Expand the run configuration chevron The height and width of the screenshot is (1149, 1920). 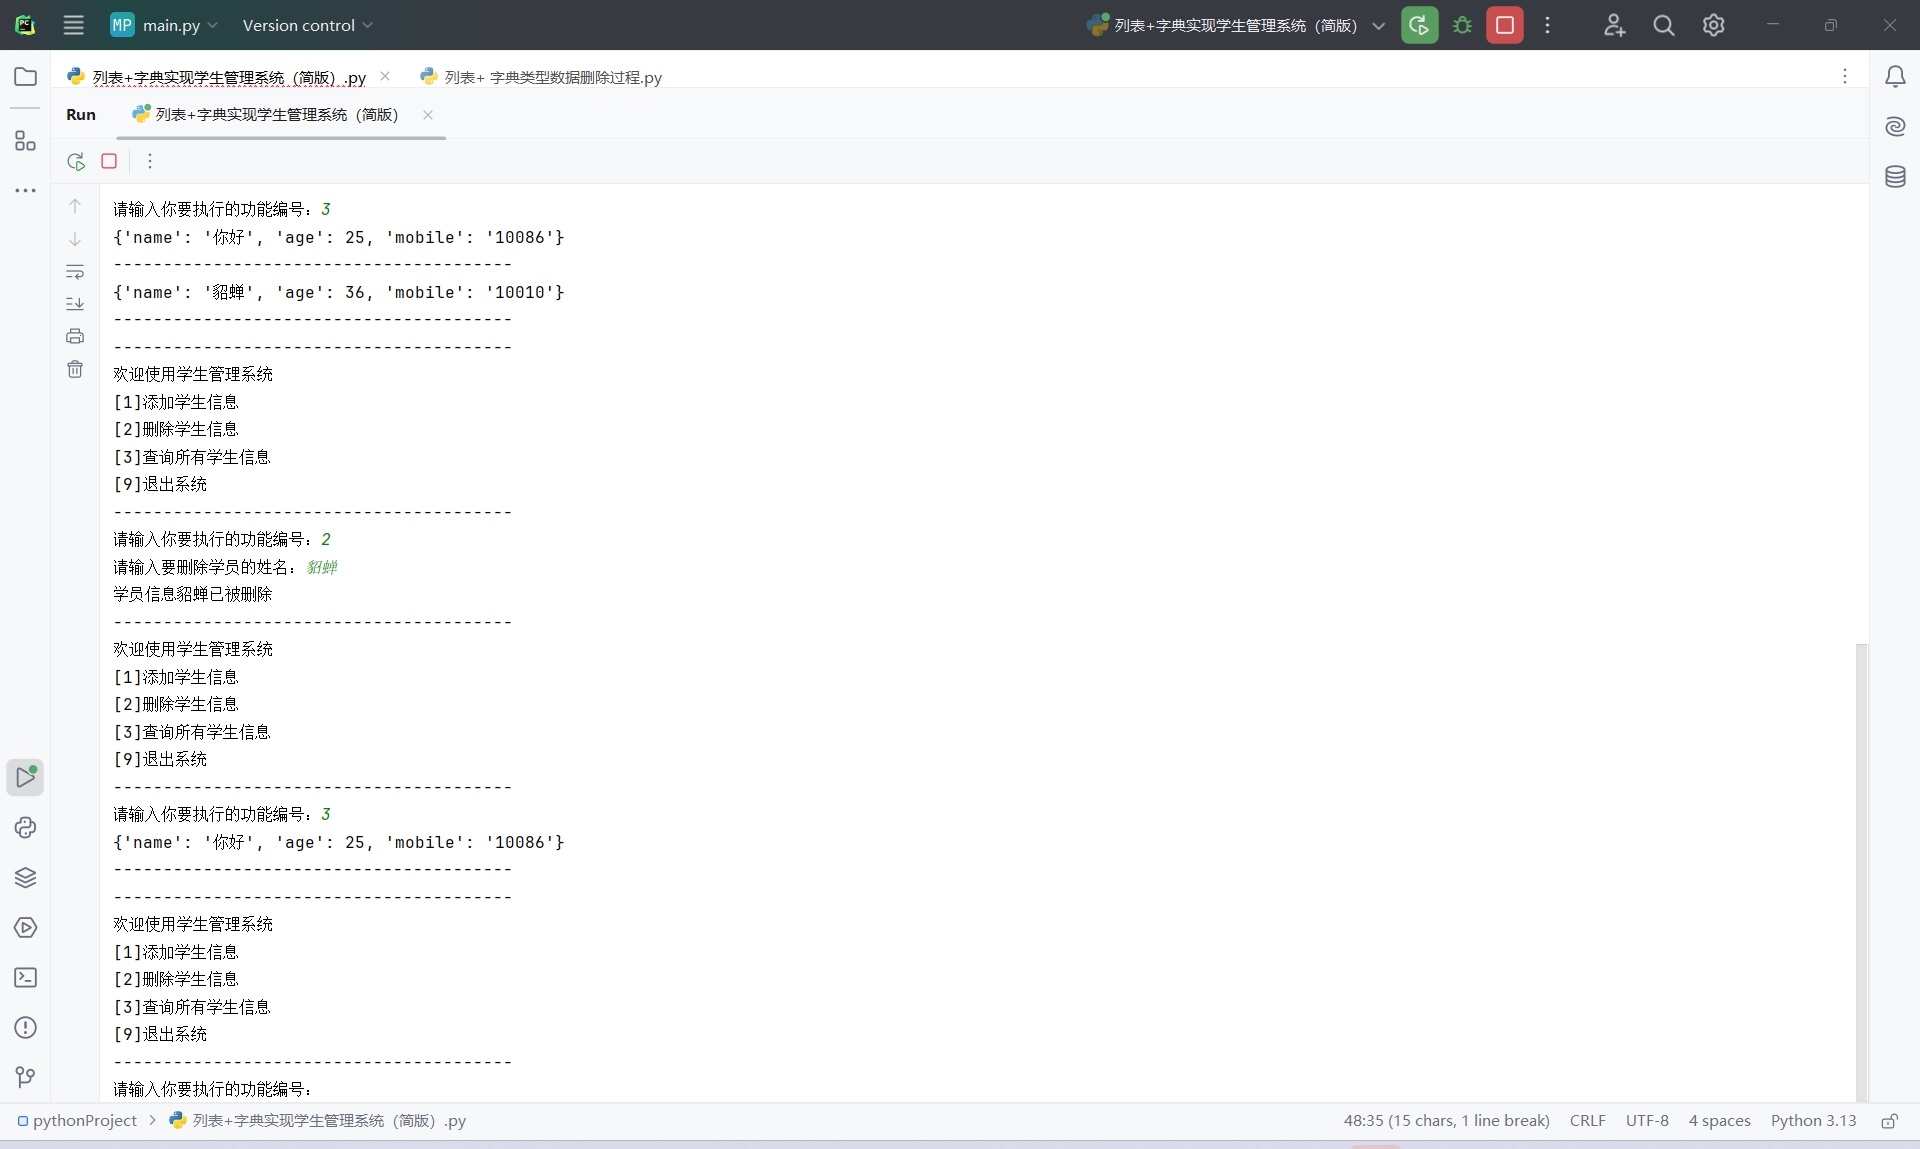(1379, 26)
